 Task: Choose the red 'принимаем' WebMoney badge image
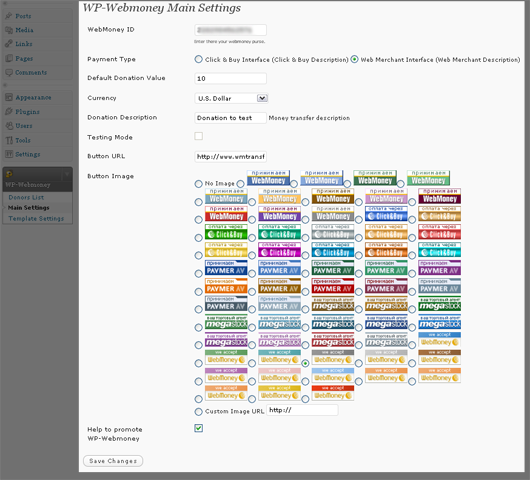tap(226, 214)
